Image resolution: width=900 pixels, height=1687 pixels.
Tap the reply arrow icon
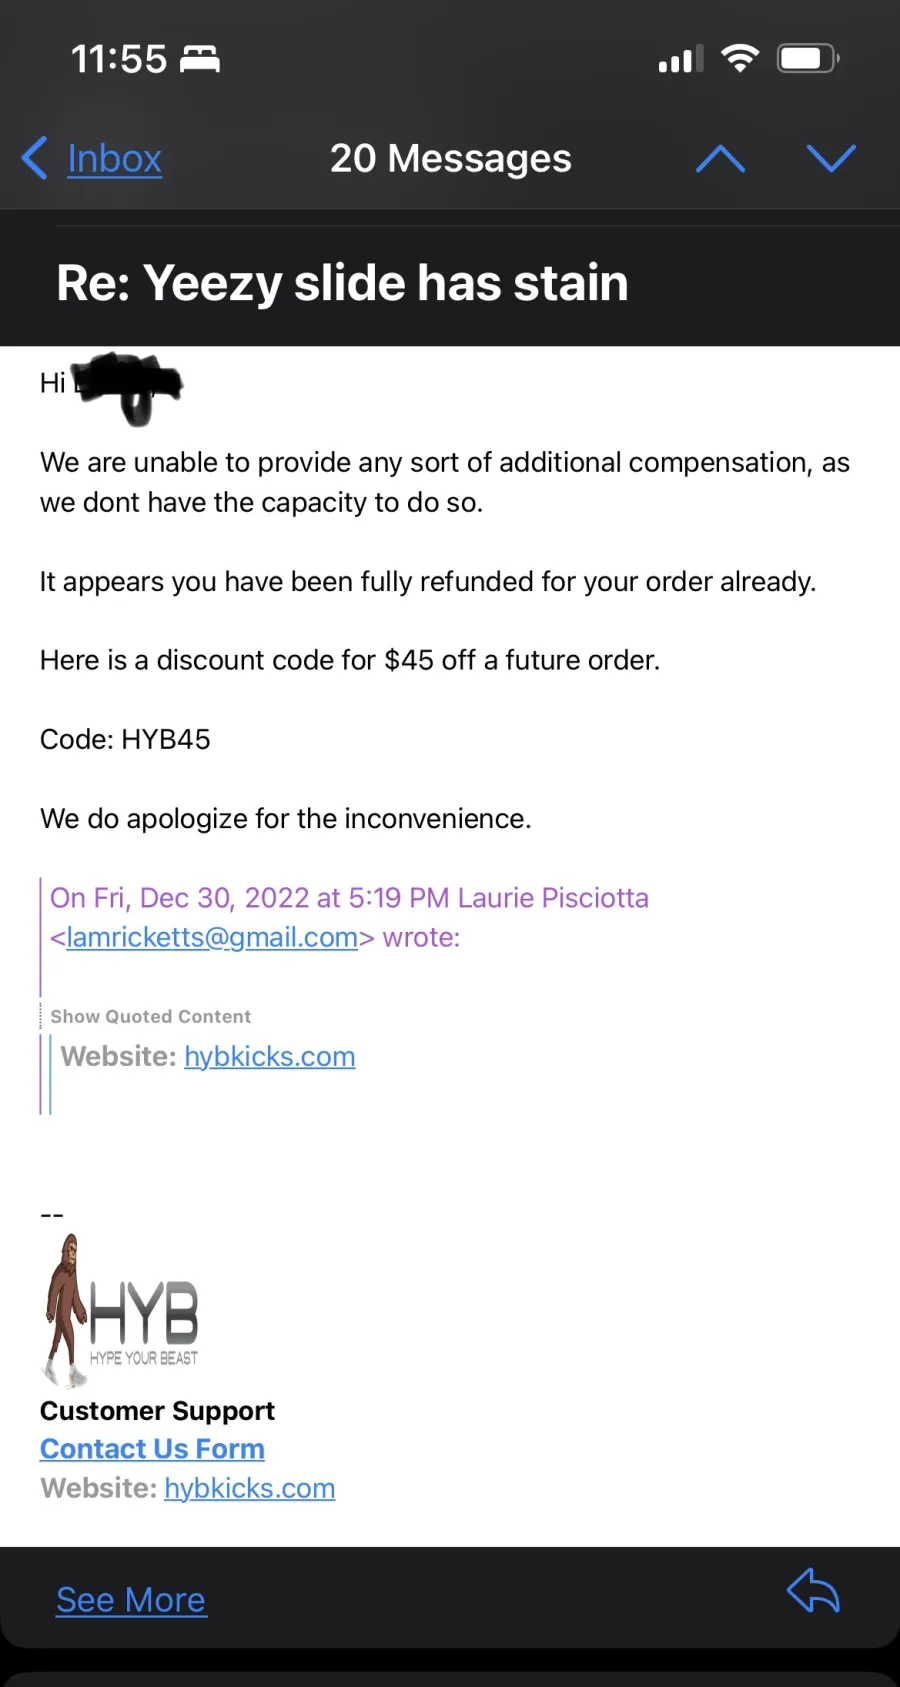point(813,1590)
